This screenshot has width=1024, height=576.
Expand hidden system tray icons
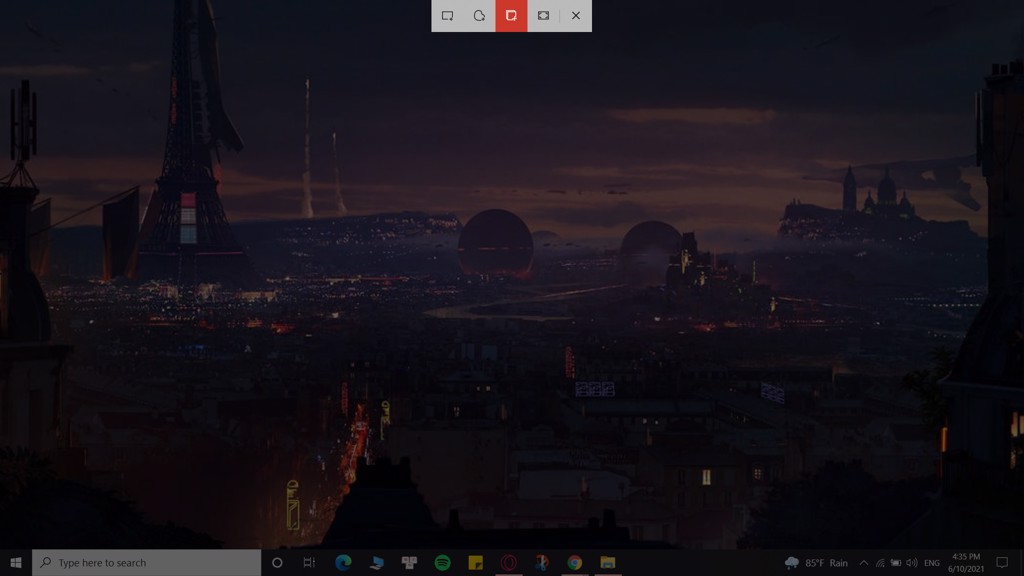click(863, 562)
